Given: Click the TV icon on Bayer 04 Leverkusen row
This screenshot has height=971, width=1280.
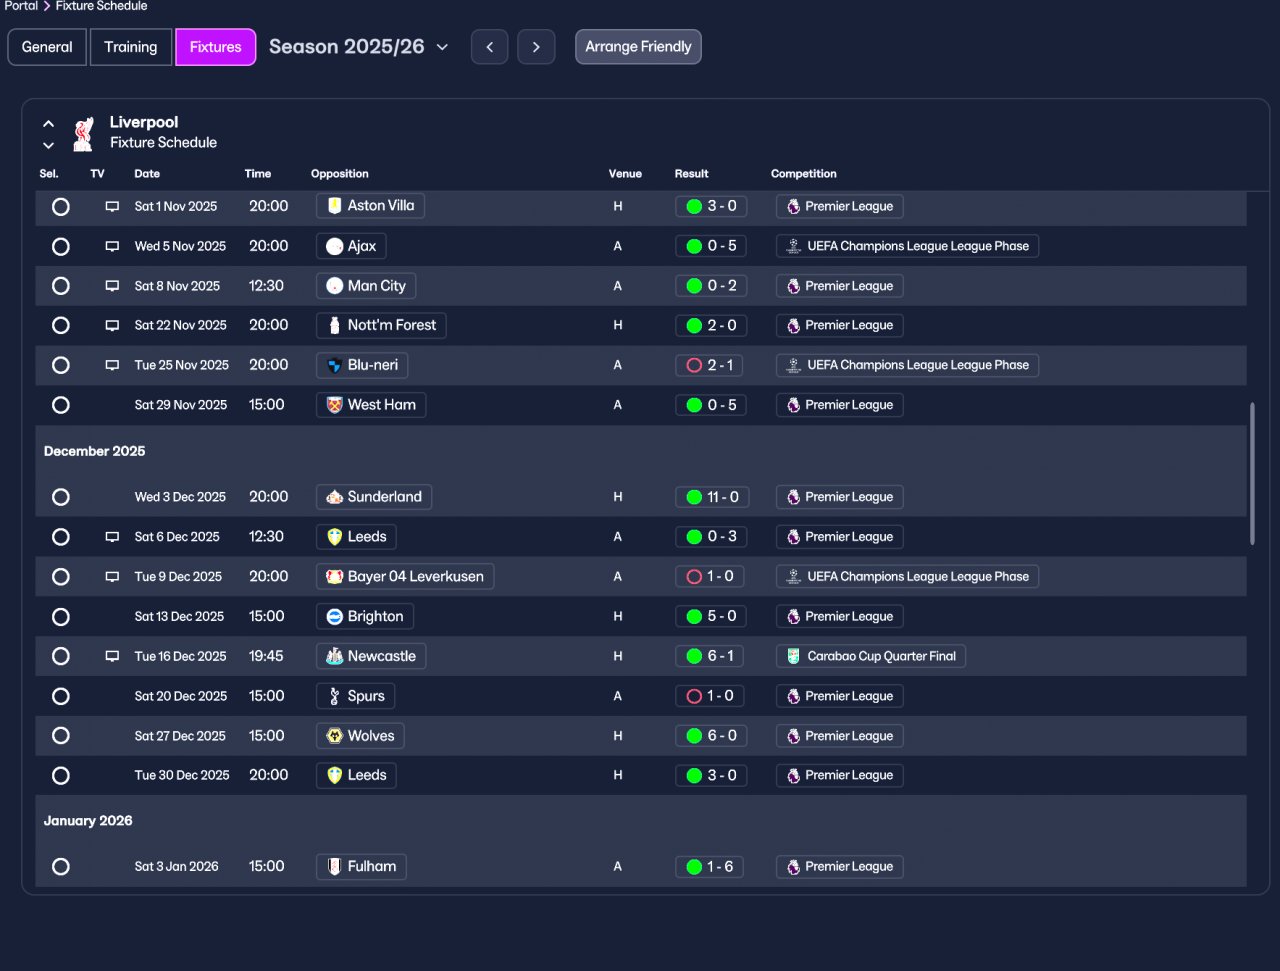Looking at the screenshot, I should point(112,577).
